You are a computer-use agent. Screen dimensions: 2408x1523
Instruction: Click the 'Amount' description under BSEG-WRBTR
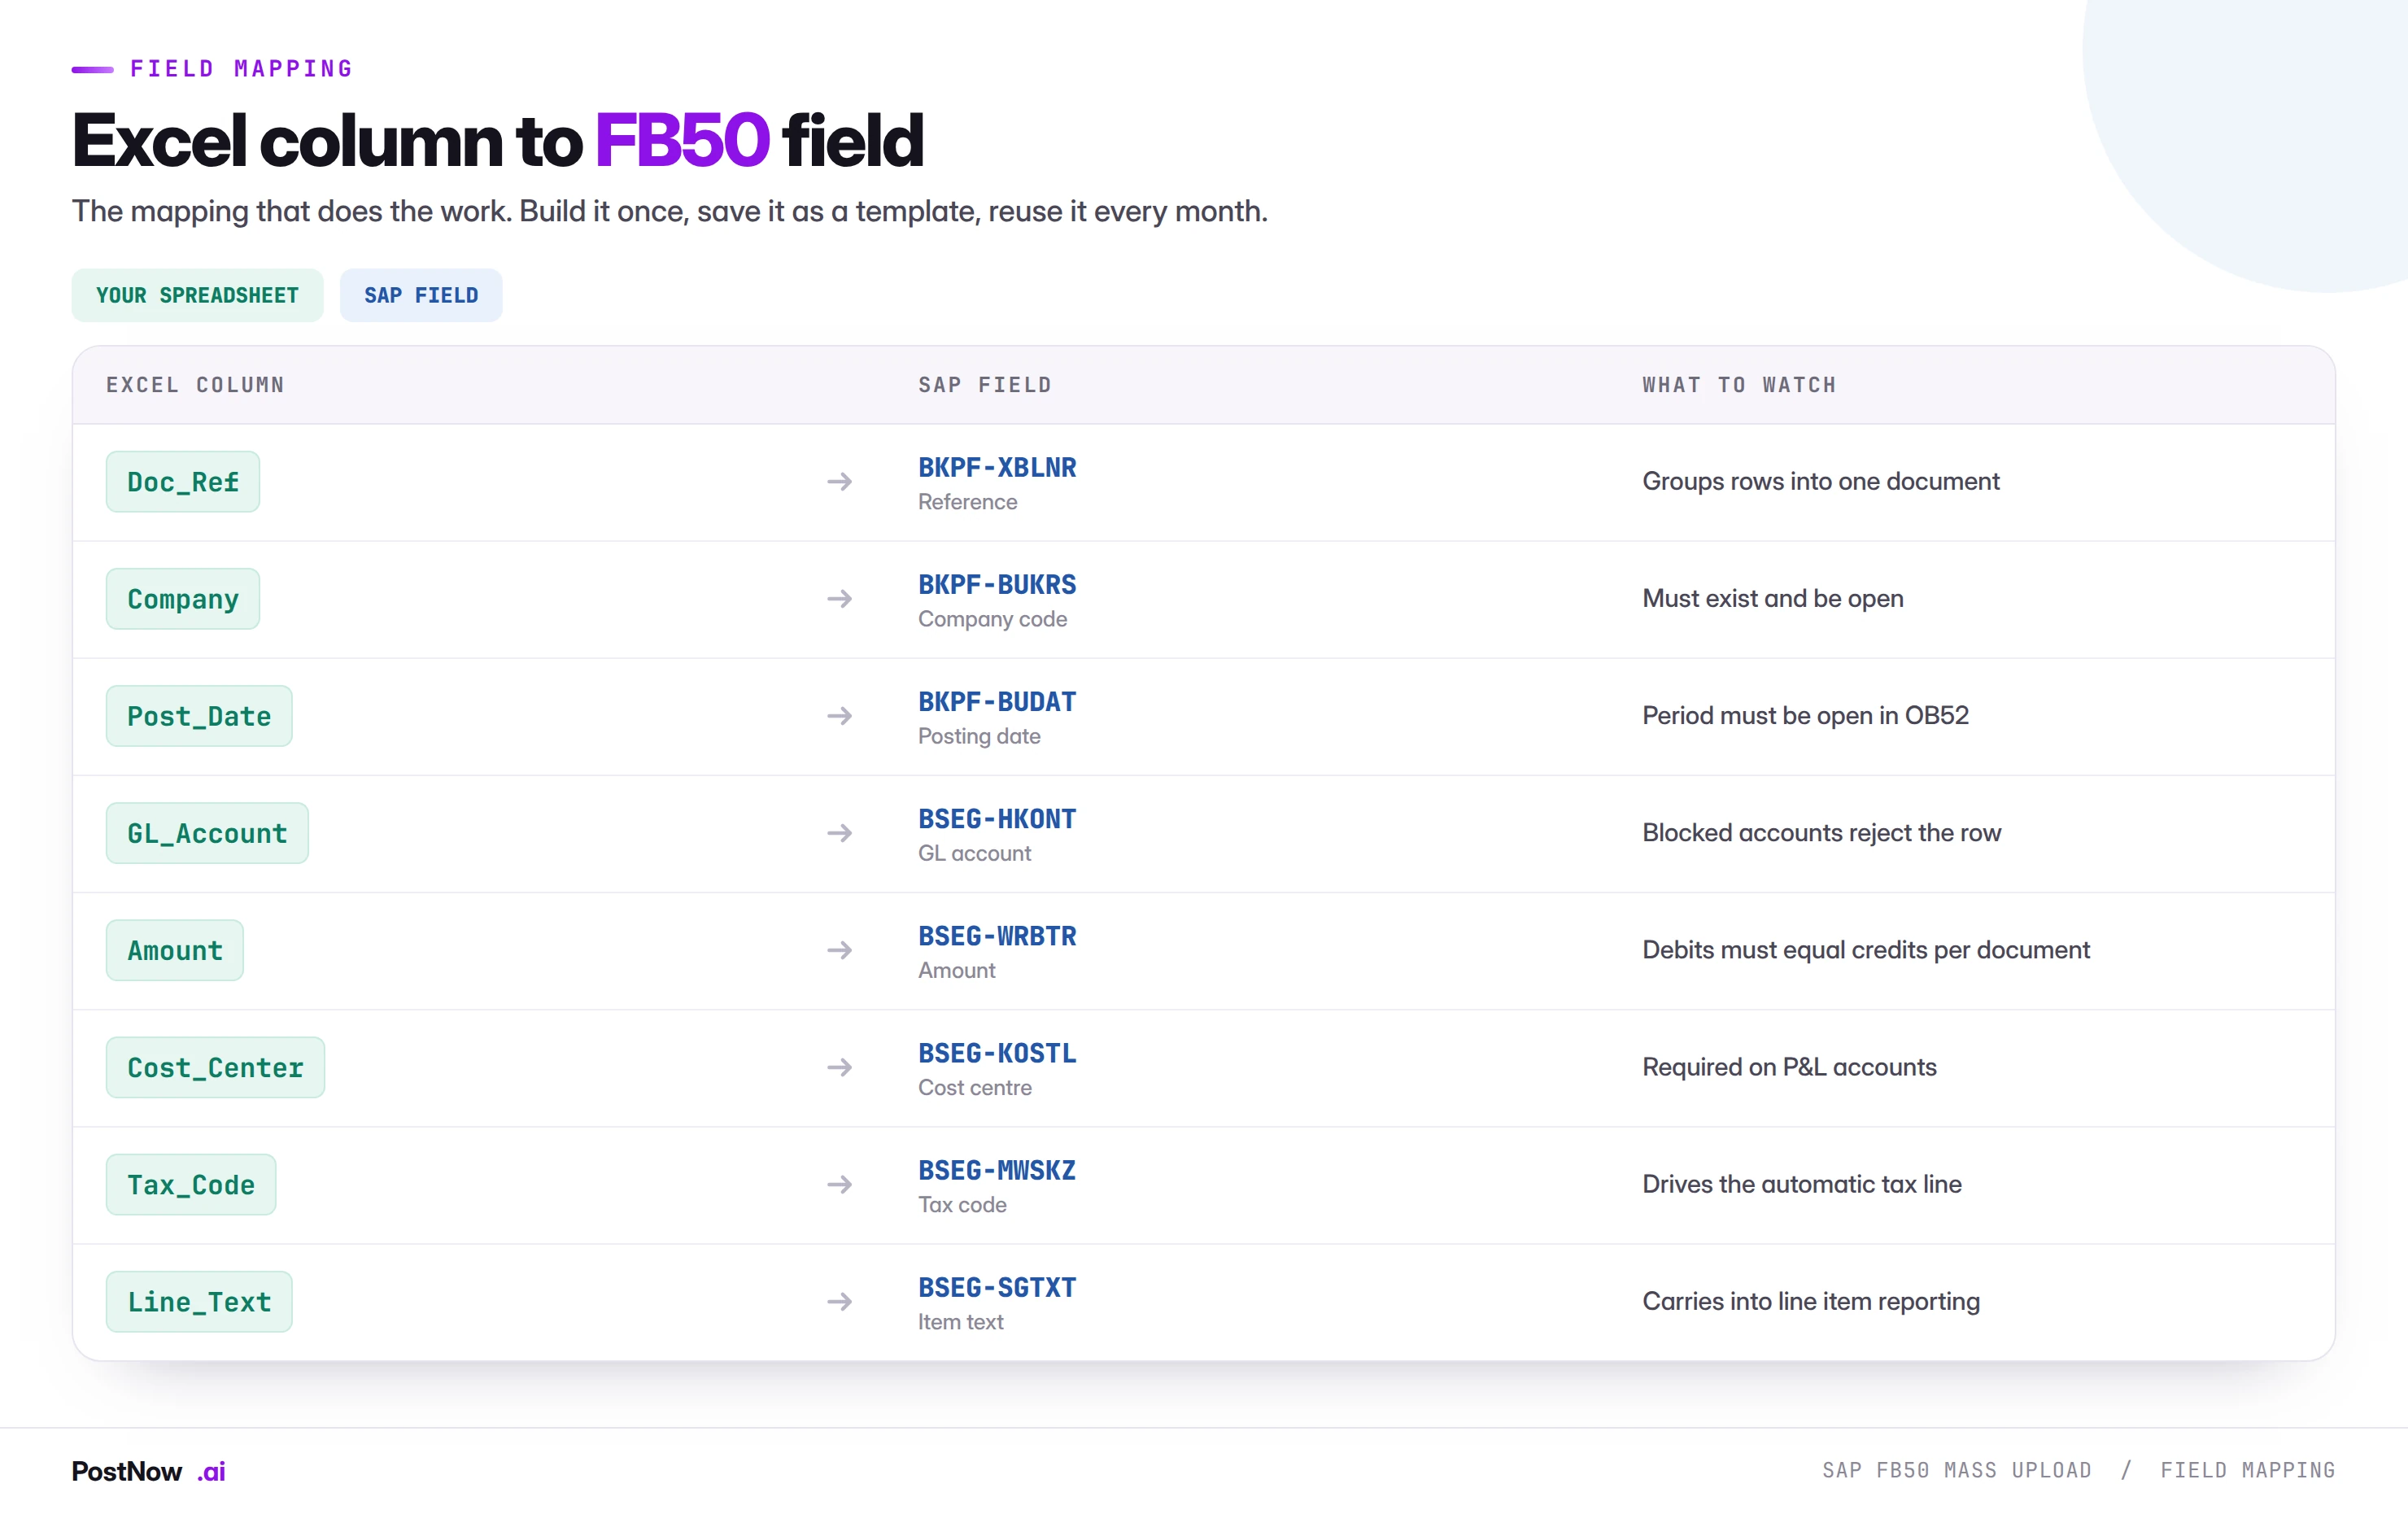click(956, 970)
